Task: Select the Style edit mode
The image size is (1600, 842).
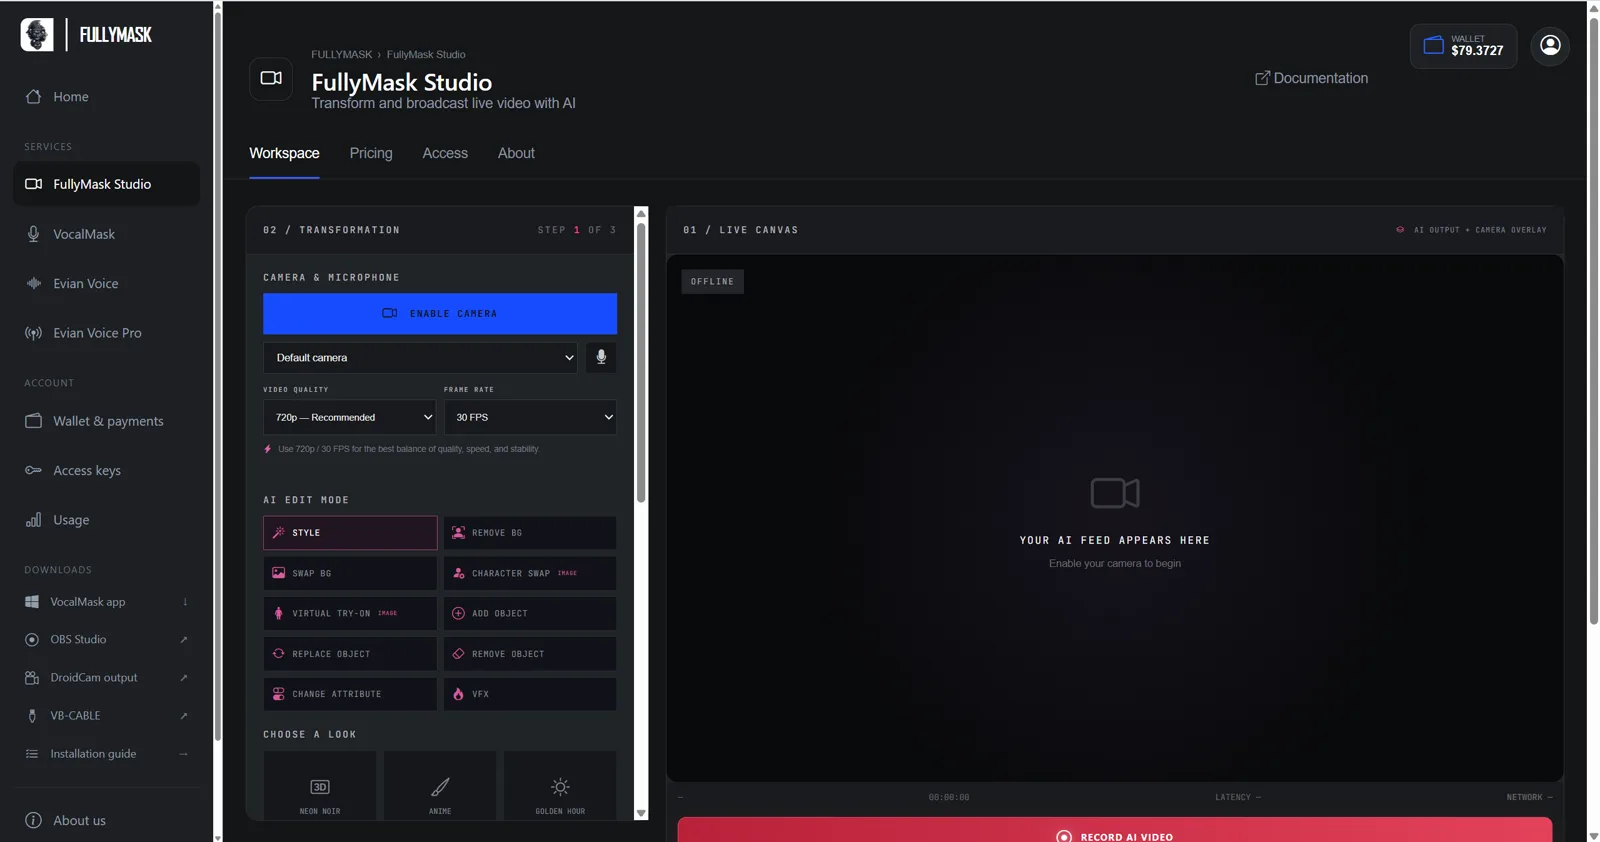Action: coord(350,533)
